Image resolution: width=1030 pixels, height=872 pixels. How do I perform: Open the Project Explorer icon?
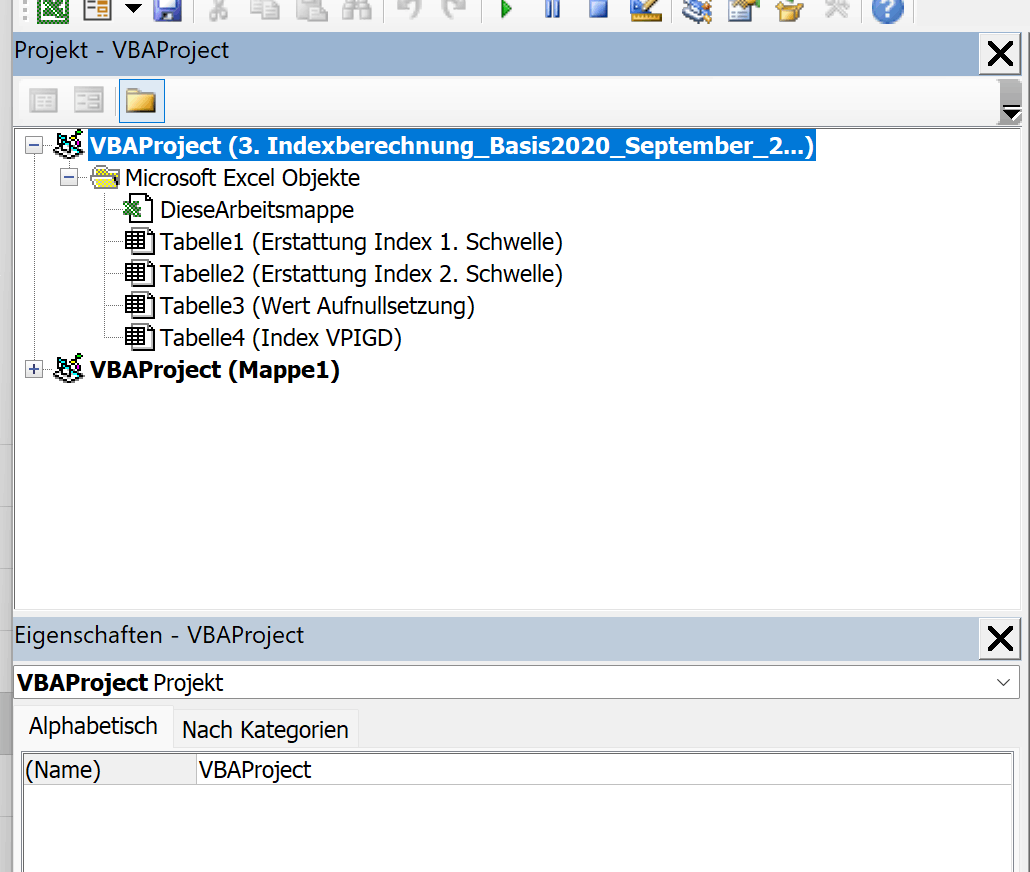(x=697, y=10)
